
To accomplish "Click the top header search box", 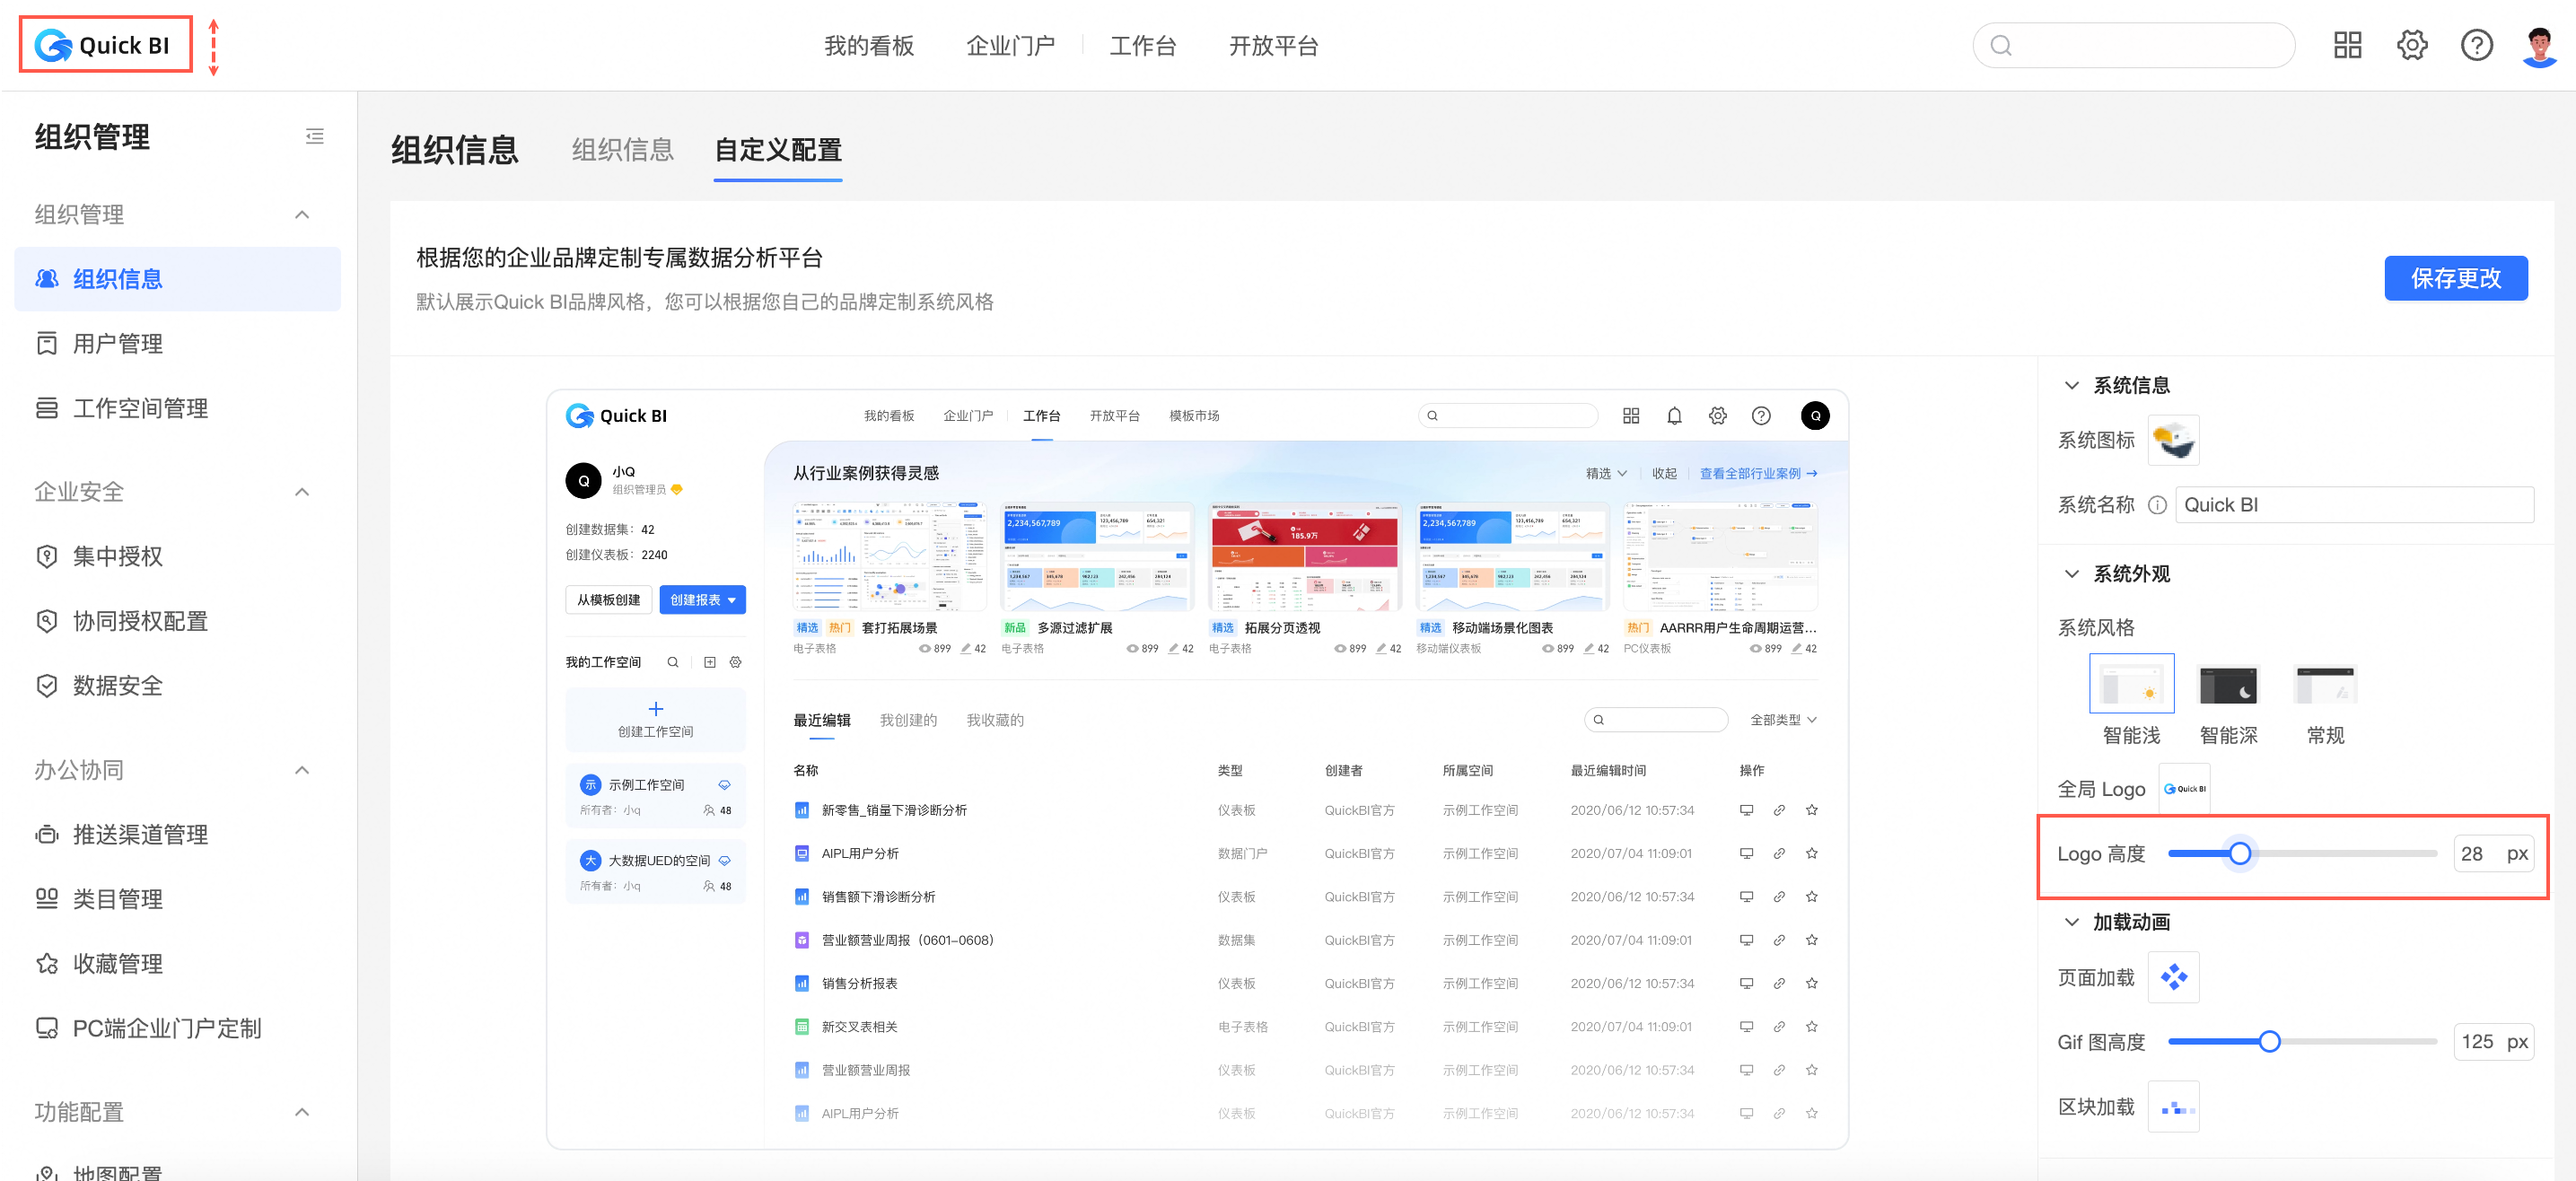I will (x=2133, y=46).
